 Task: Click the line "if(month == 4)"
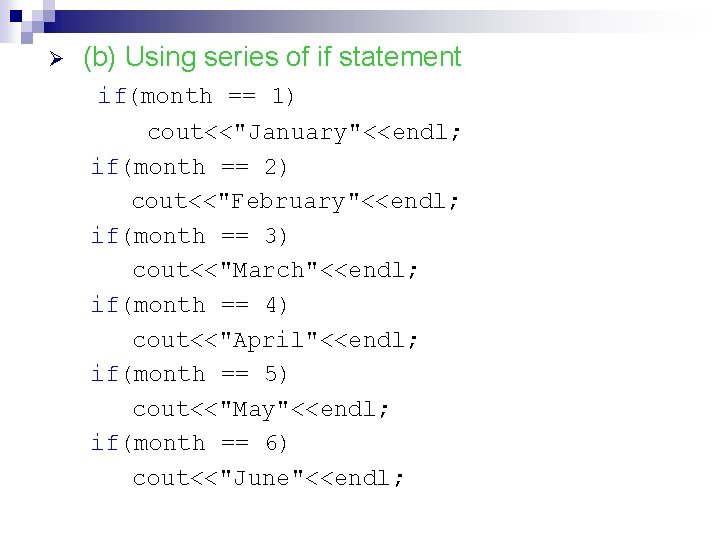pyautogui.click(x=189, y=305)
